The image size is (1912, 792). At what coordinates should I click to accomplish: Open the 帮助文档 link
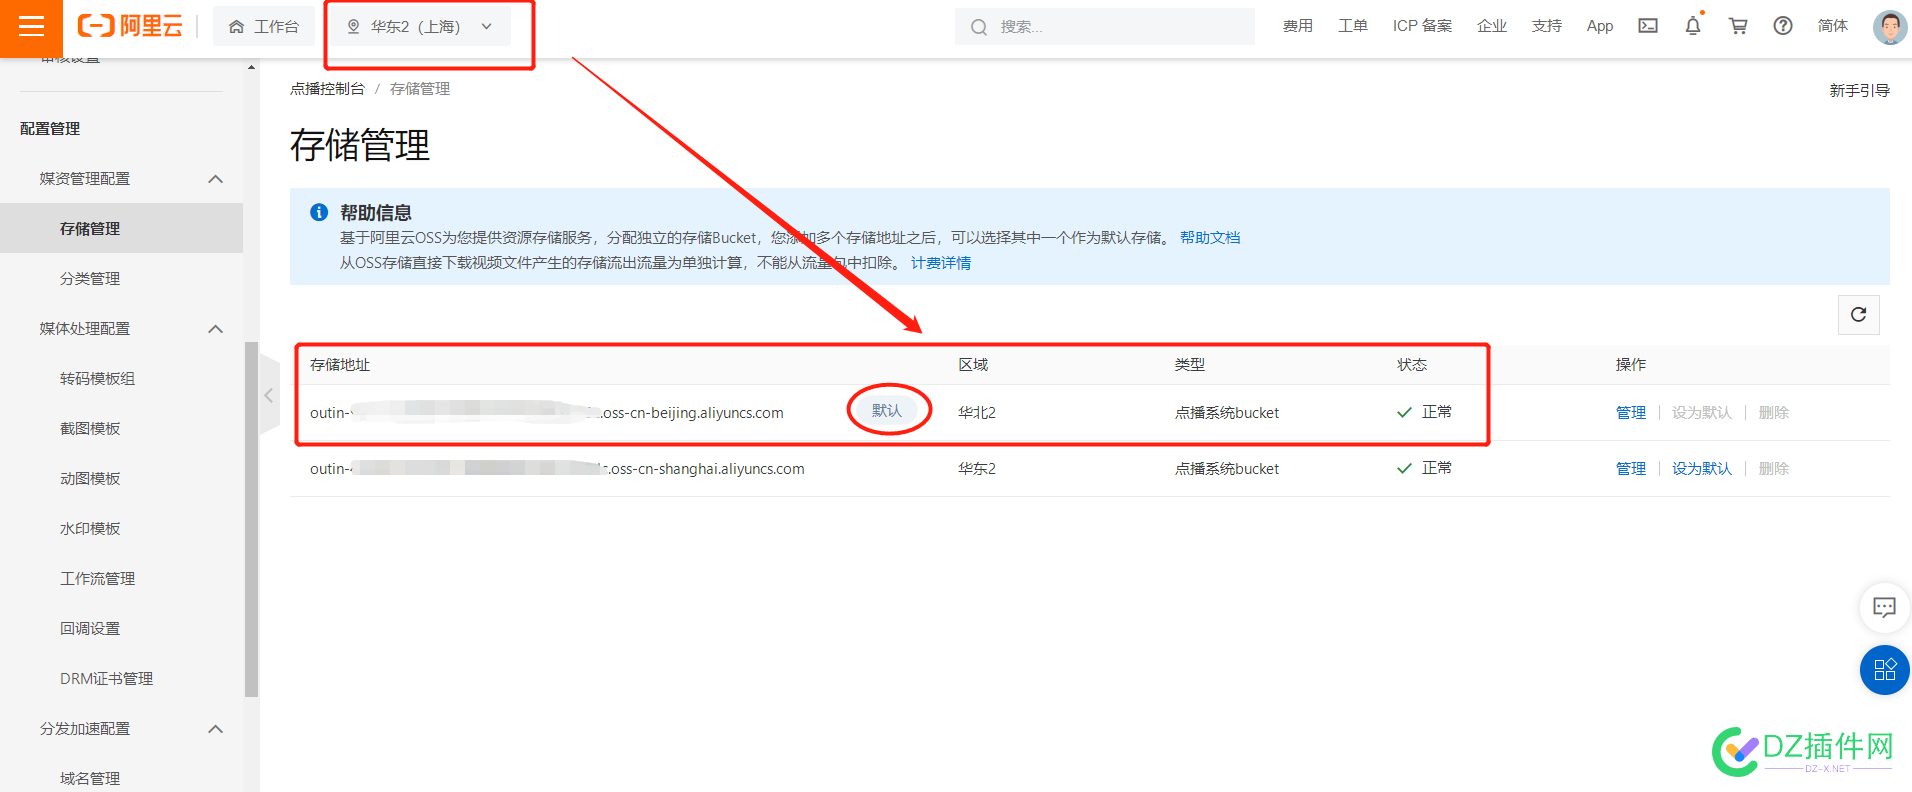pos(1210,237)
